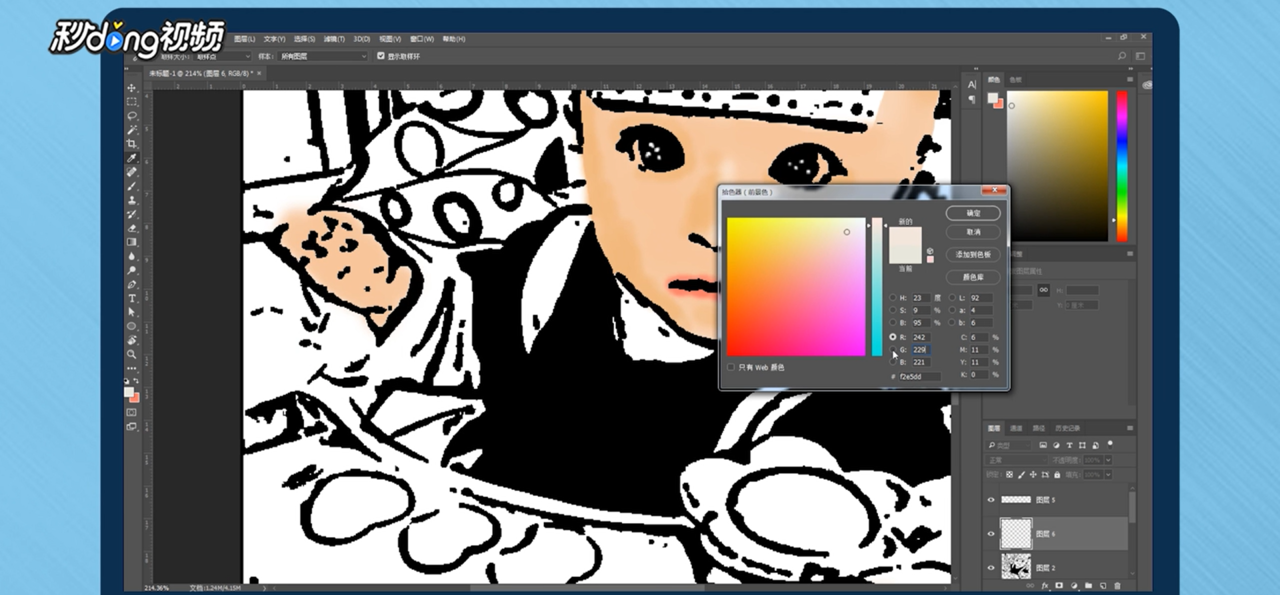Image resolution: width=1280 pixels, height=595 pixels.
Task: Click the search icon in options bar
Action: [1123, 56]
